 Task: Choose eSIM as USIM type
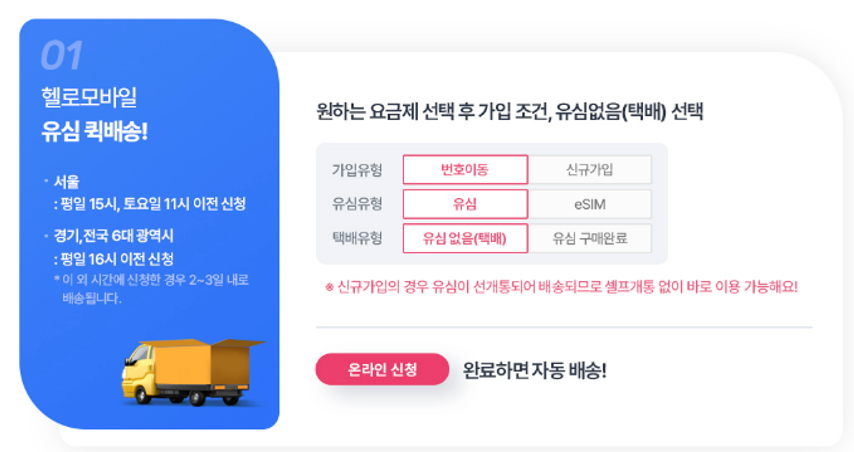point(590,204)
